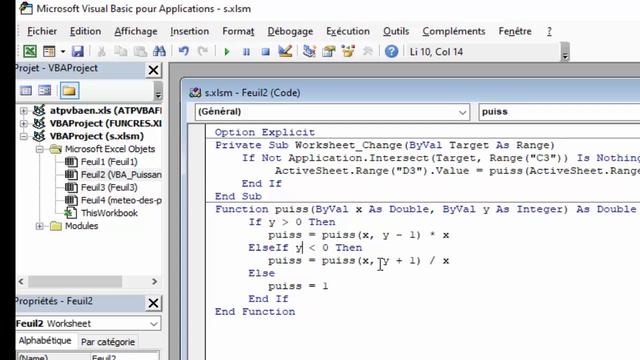Expand the atpvbaen.xls project node

coord(24,111)
